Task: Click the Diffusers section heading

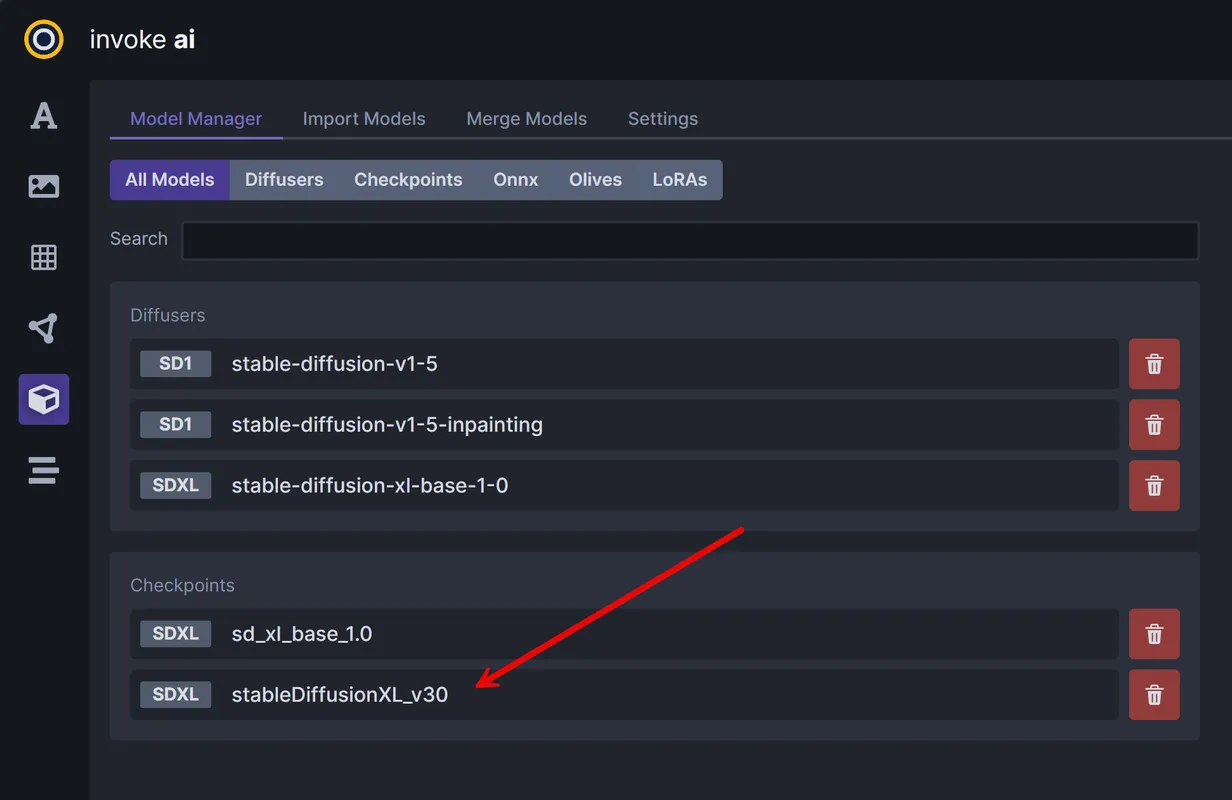Action: point(168,315)
